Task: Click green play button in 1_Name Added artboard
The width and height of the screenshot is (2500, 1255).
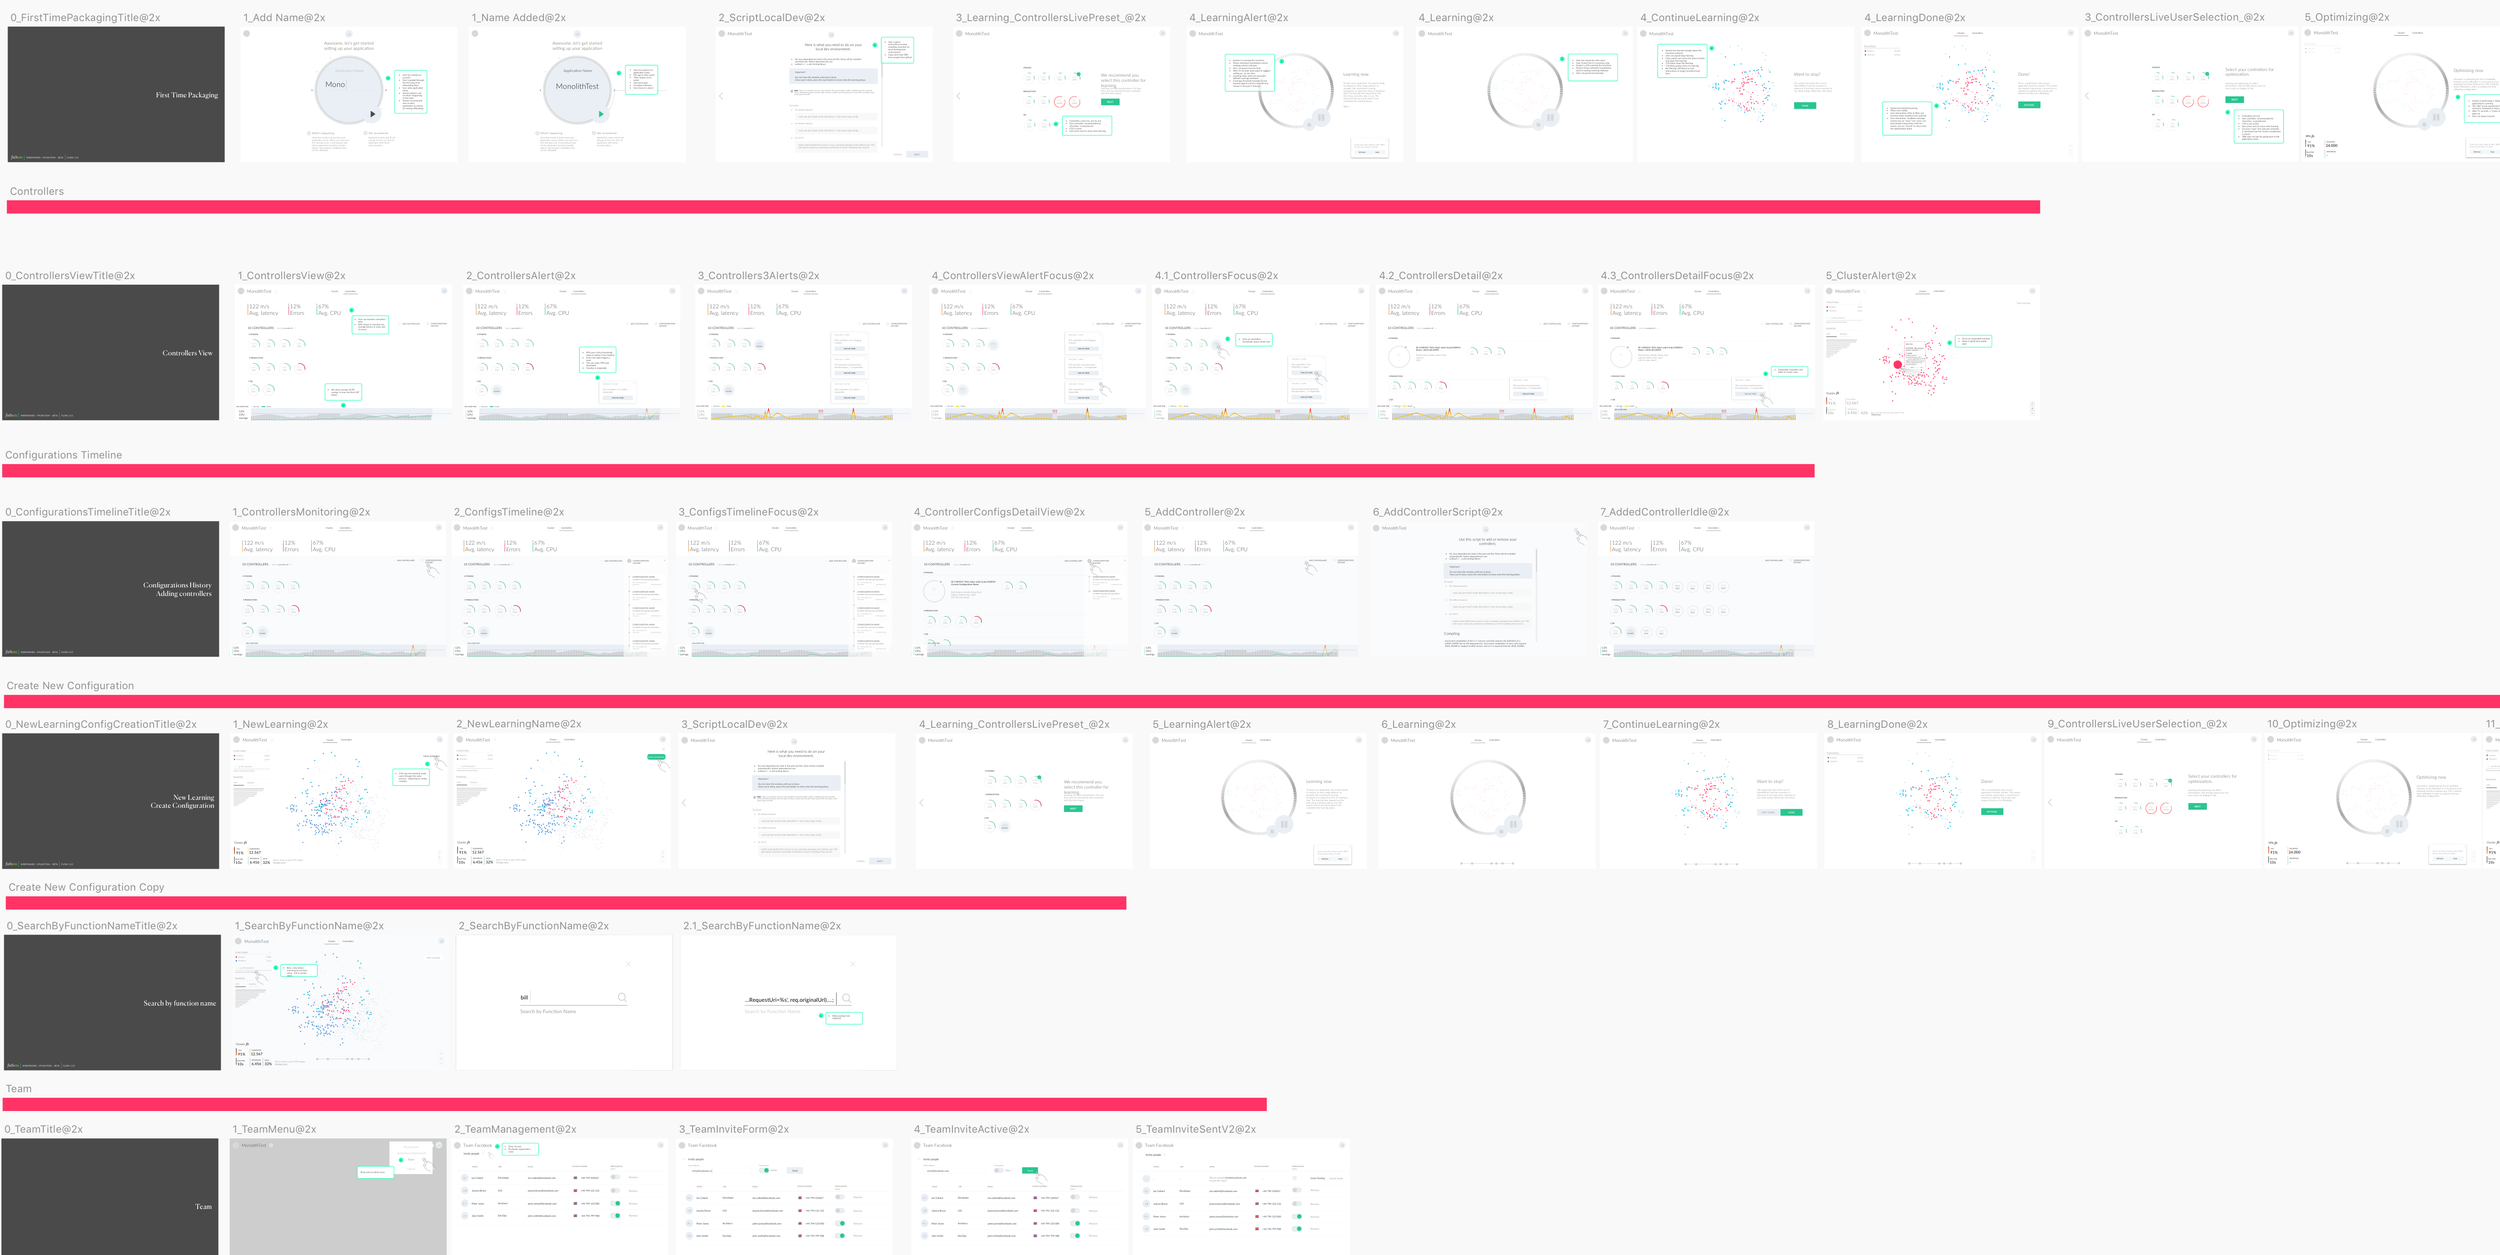Action: (601, 114)
